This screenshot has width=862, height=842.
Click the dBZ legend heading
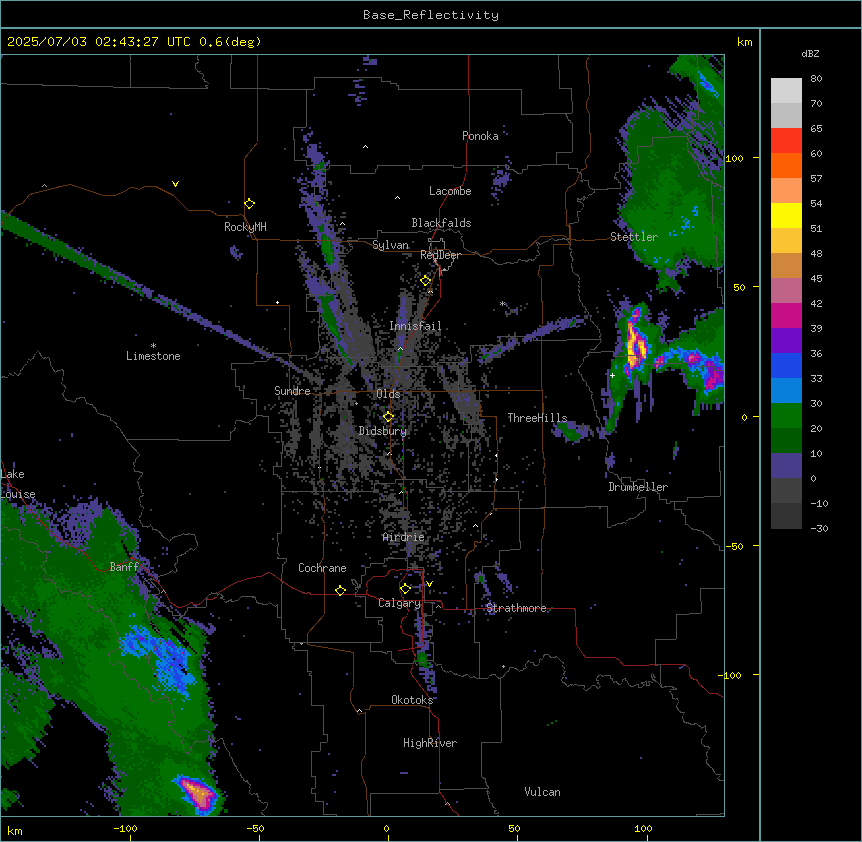810,53
